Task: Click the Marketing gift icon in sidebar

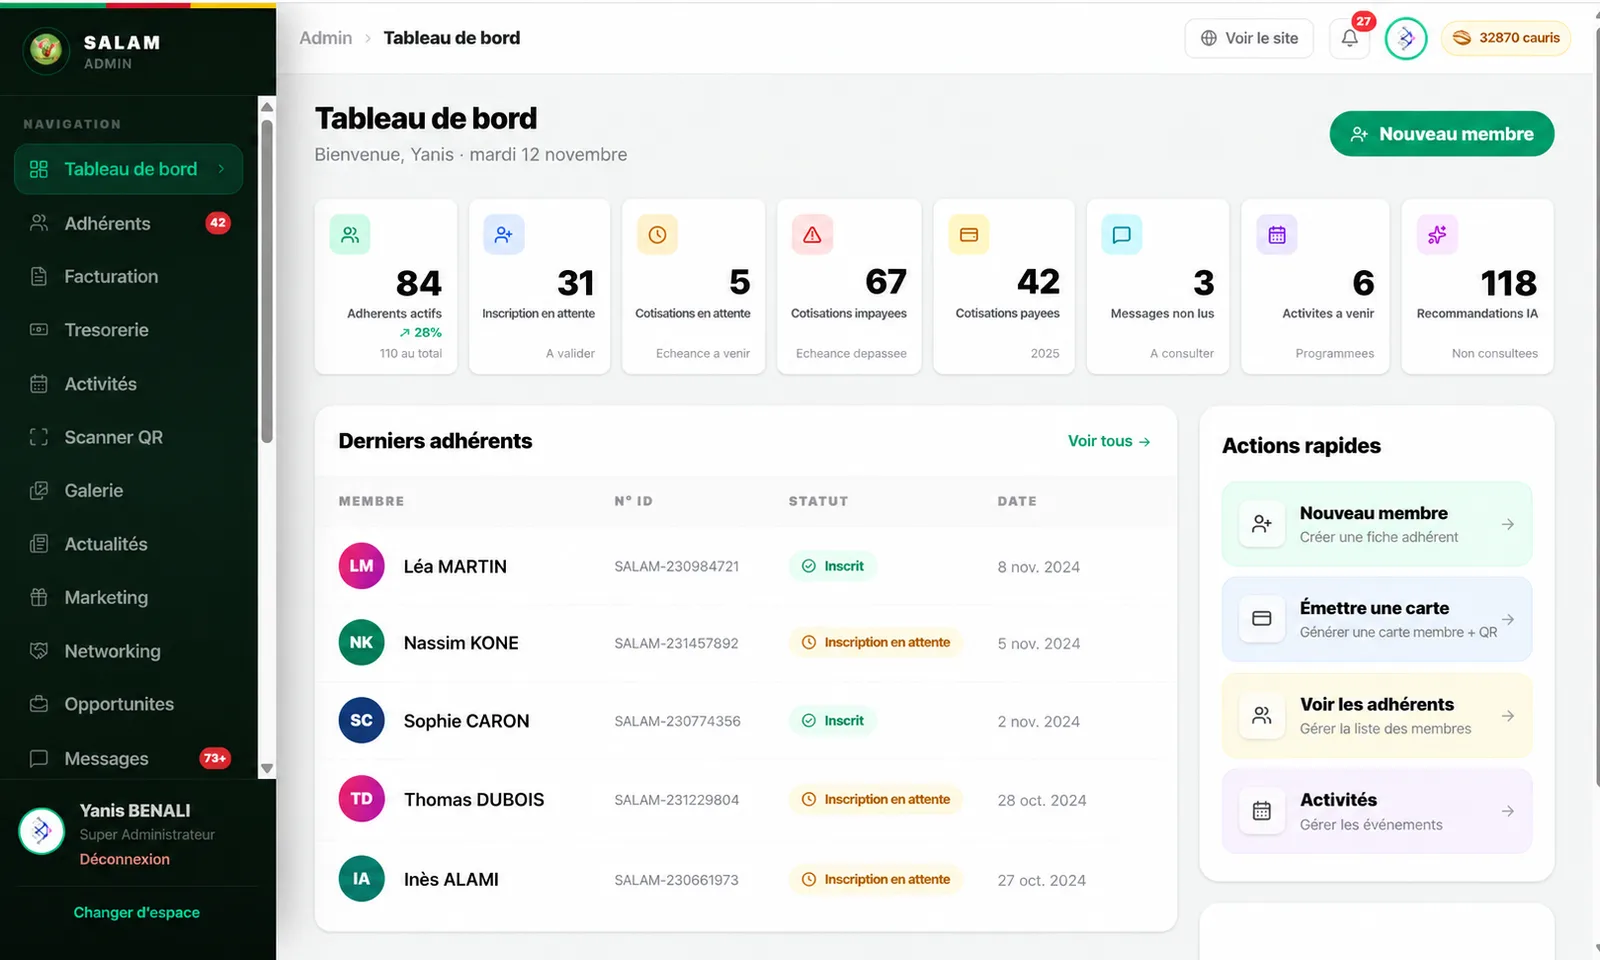Action: 39,598
